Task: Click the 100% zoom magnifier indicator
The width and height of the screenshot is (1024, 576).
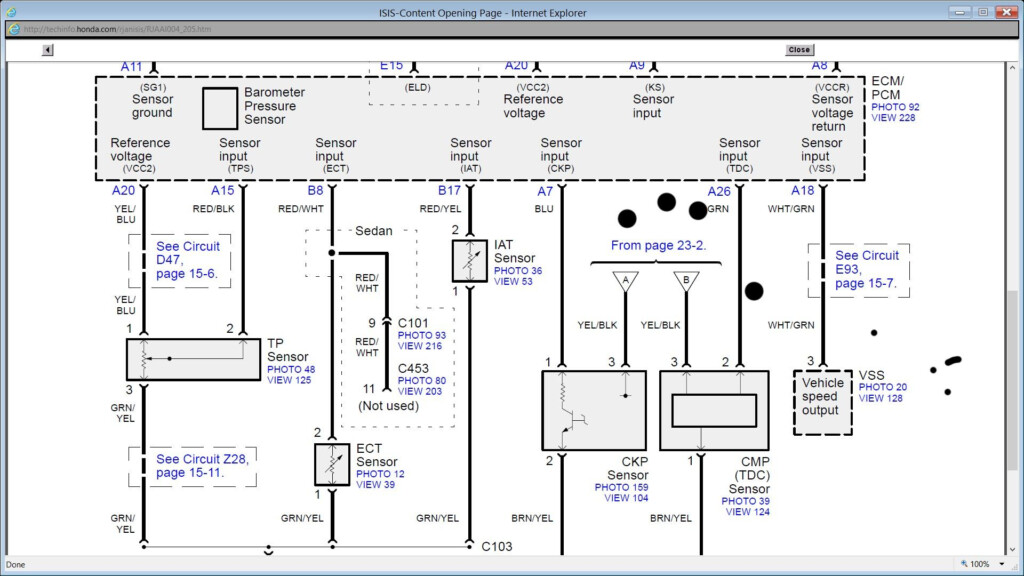Action: pyautogui.click(x=974, y=564)
